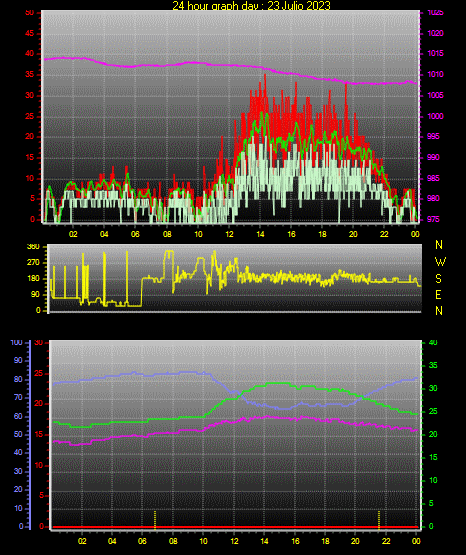This screenshot has width=466, height=555.
Task: Click the E wind direction label
Action: pos(438,294)
